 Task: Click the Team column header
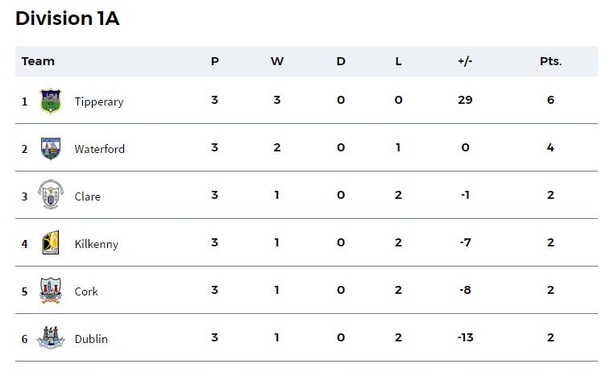(38, 61)
